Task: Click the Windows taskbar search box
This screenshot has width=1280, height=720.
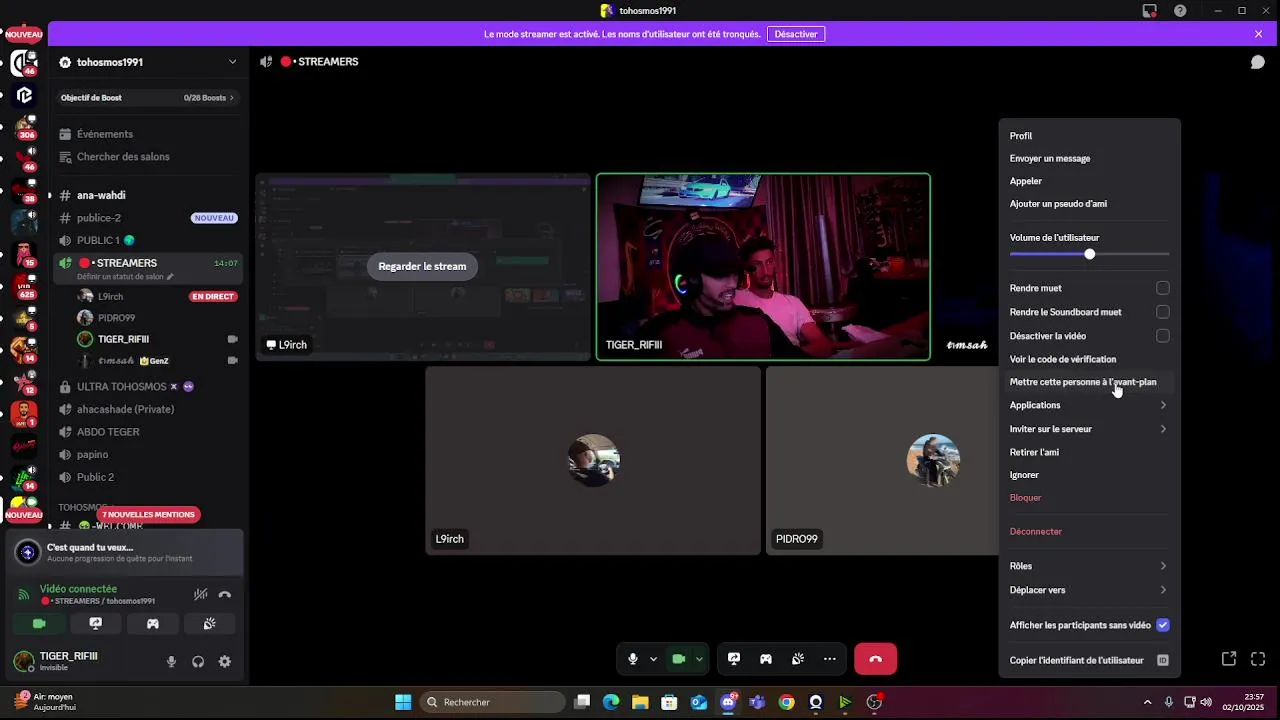Action: 492,702
